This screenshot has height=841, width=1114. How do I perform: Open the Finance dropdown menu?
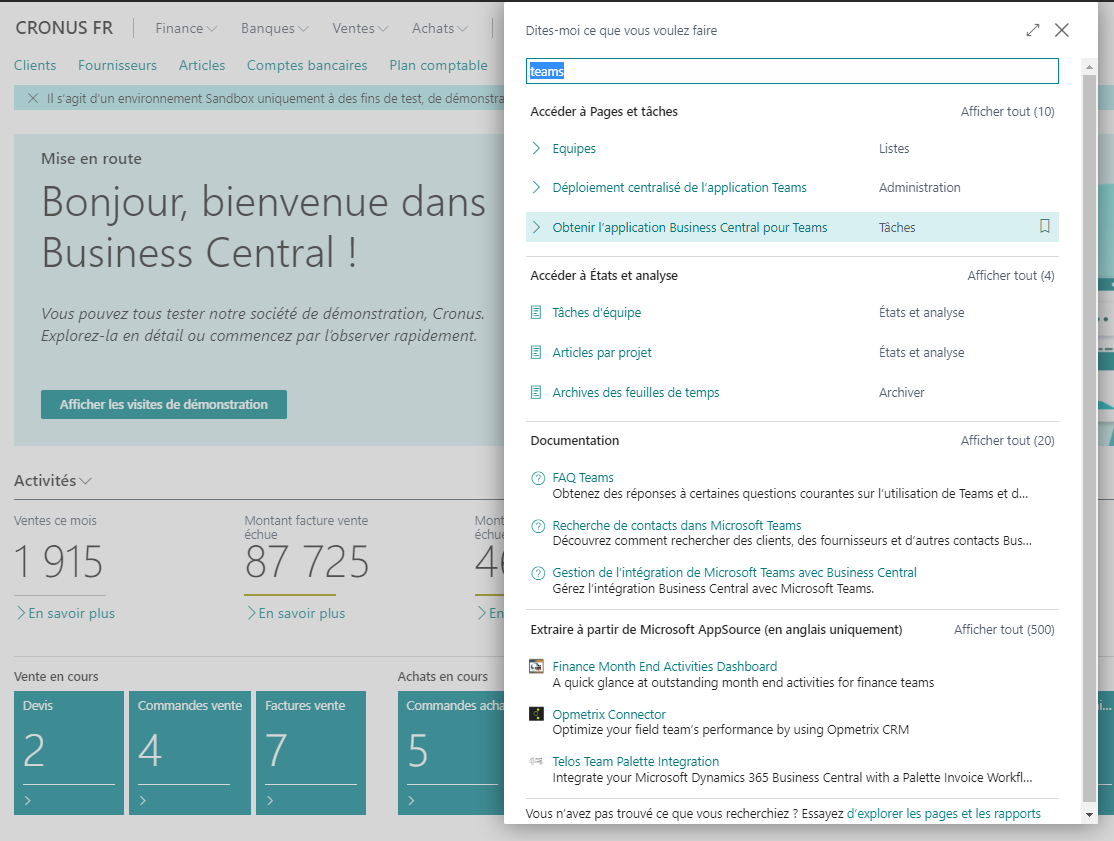(186, 28)
